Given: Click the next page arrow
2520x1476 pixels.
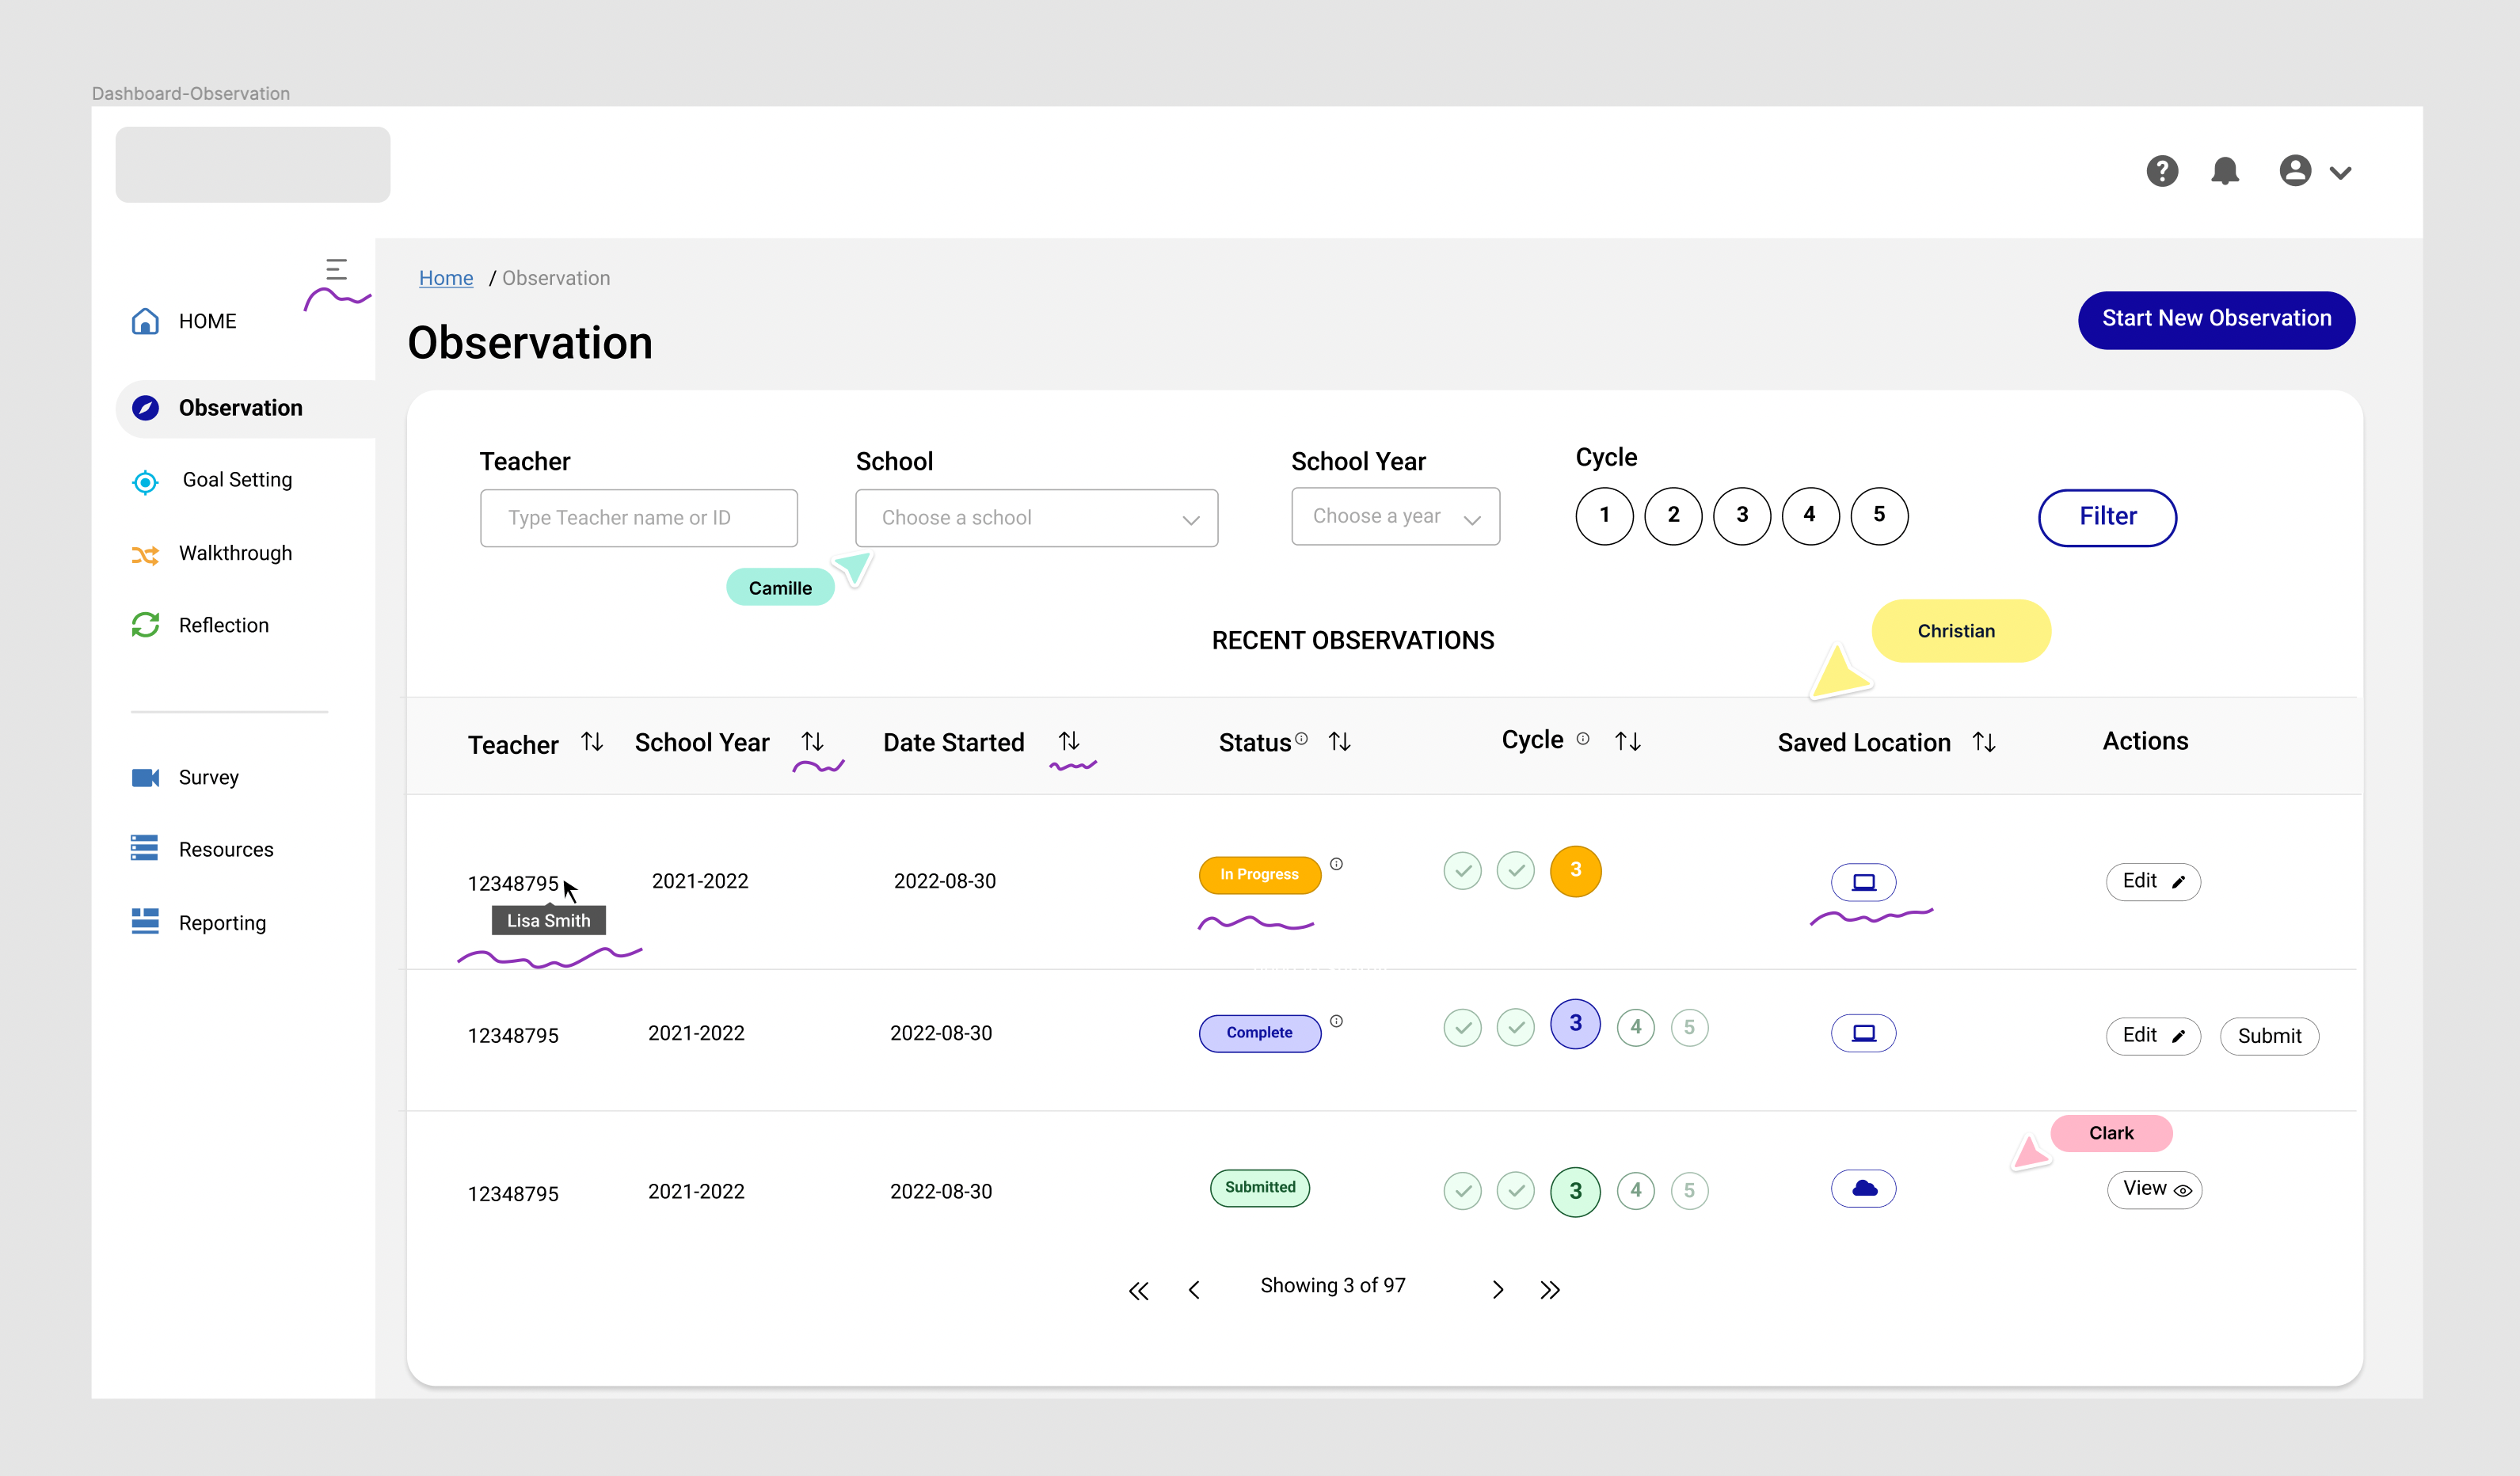Looking at the screenshot, I should pyautogui.click(x=1497, y=1290).
